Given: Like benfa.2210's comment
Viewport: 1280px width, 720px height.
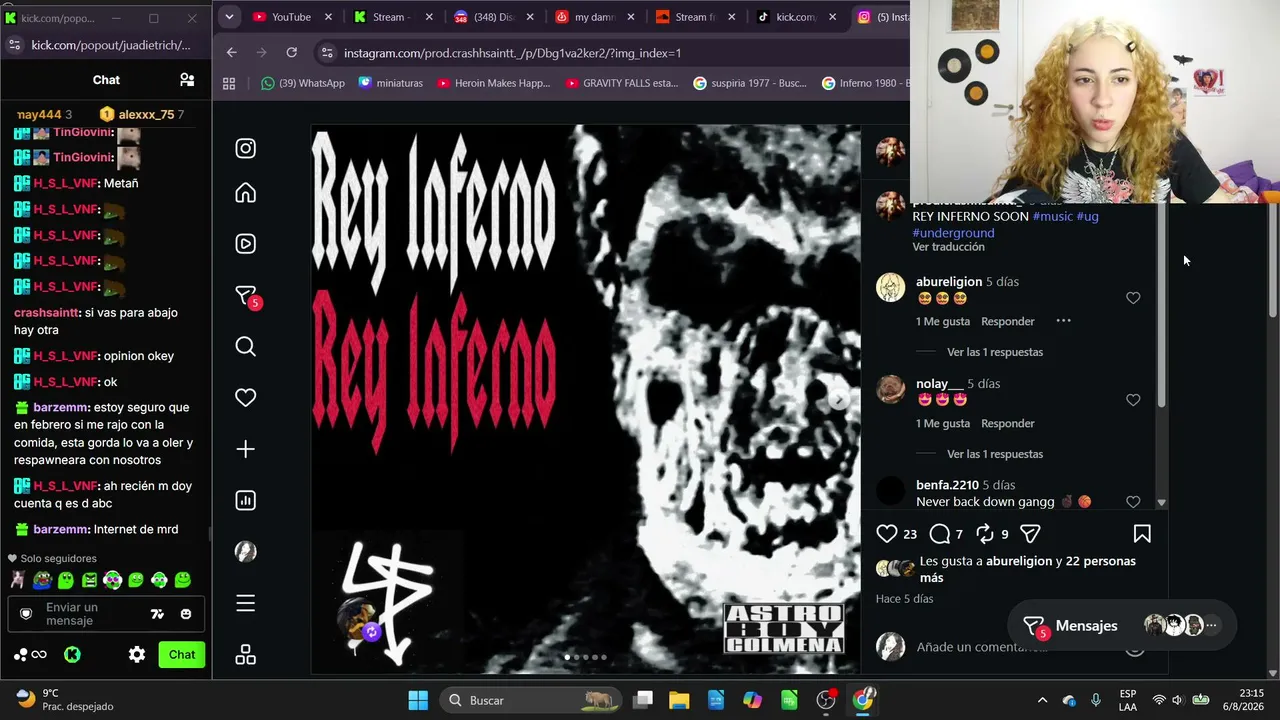Looking at the screenshot, I should click(1133, 502).
